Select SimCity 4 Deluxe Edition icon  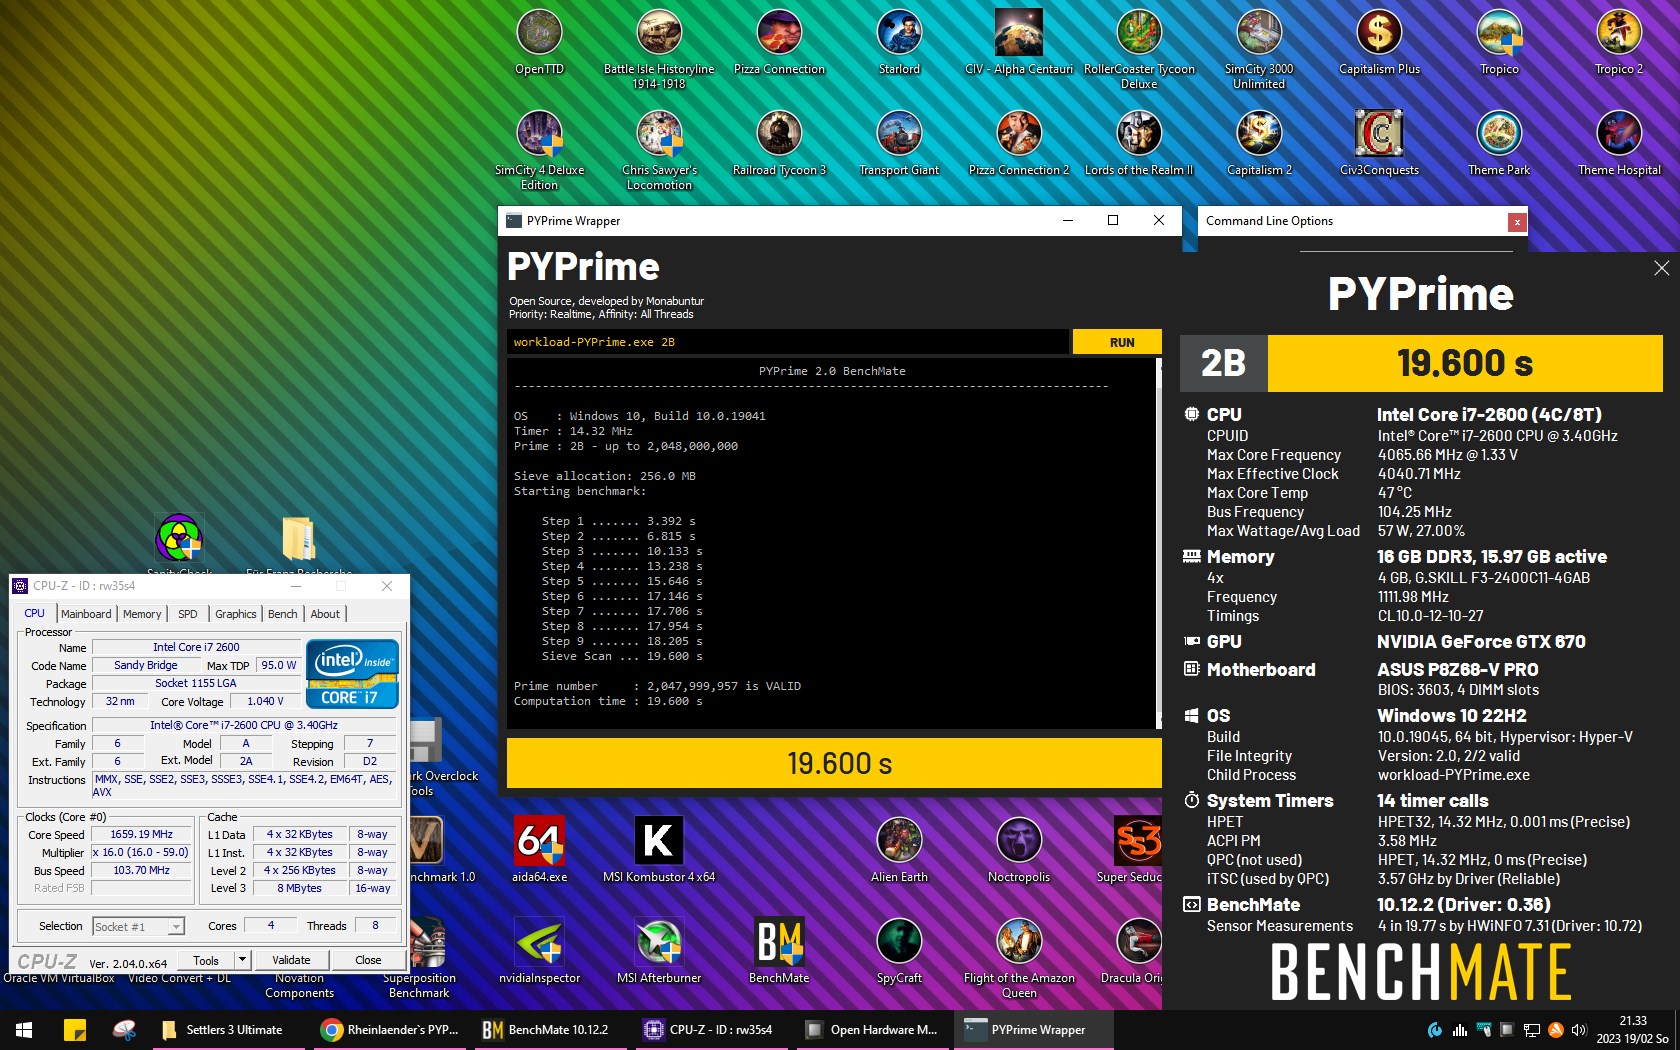point(539,150)
